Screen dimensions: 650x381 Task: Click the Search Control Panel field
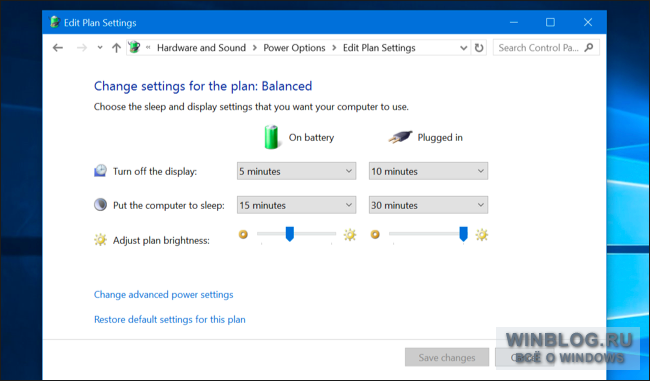coord(546,48)
